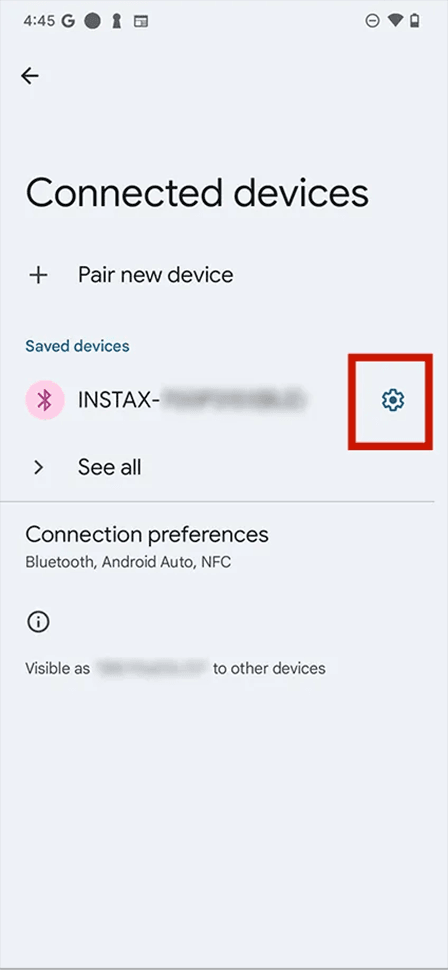448x970 pixels.
Task: Tap the Google G status icon
Action: 68,21
